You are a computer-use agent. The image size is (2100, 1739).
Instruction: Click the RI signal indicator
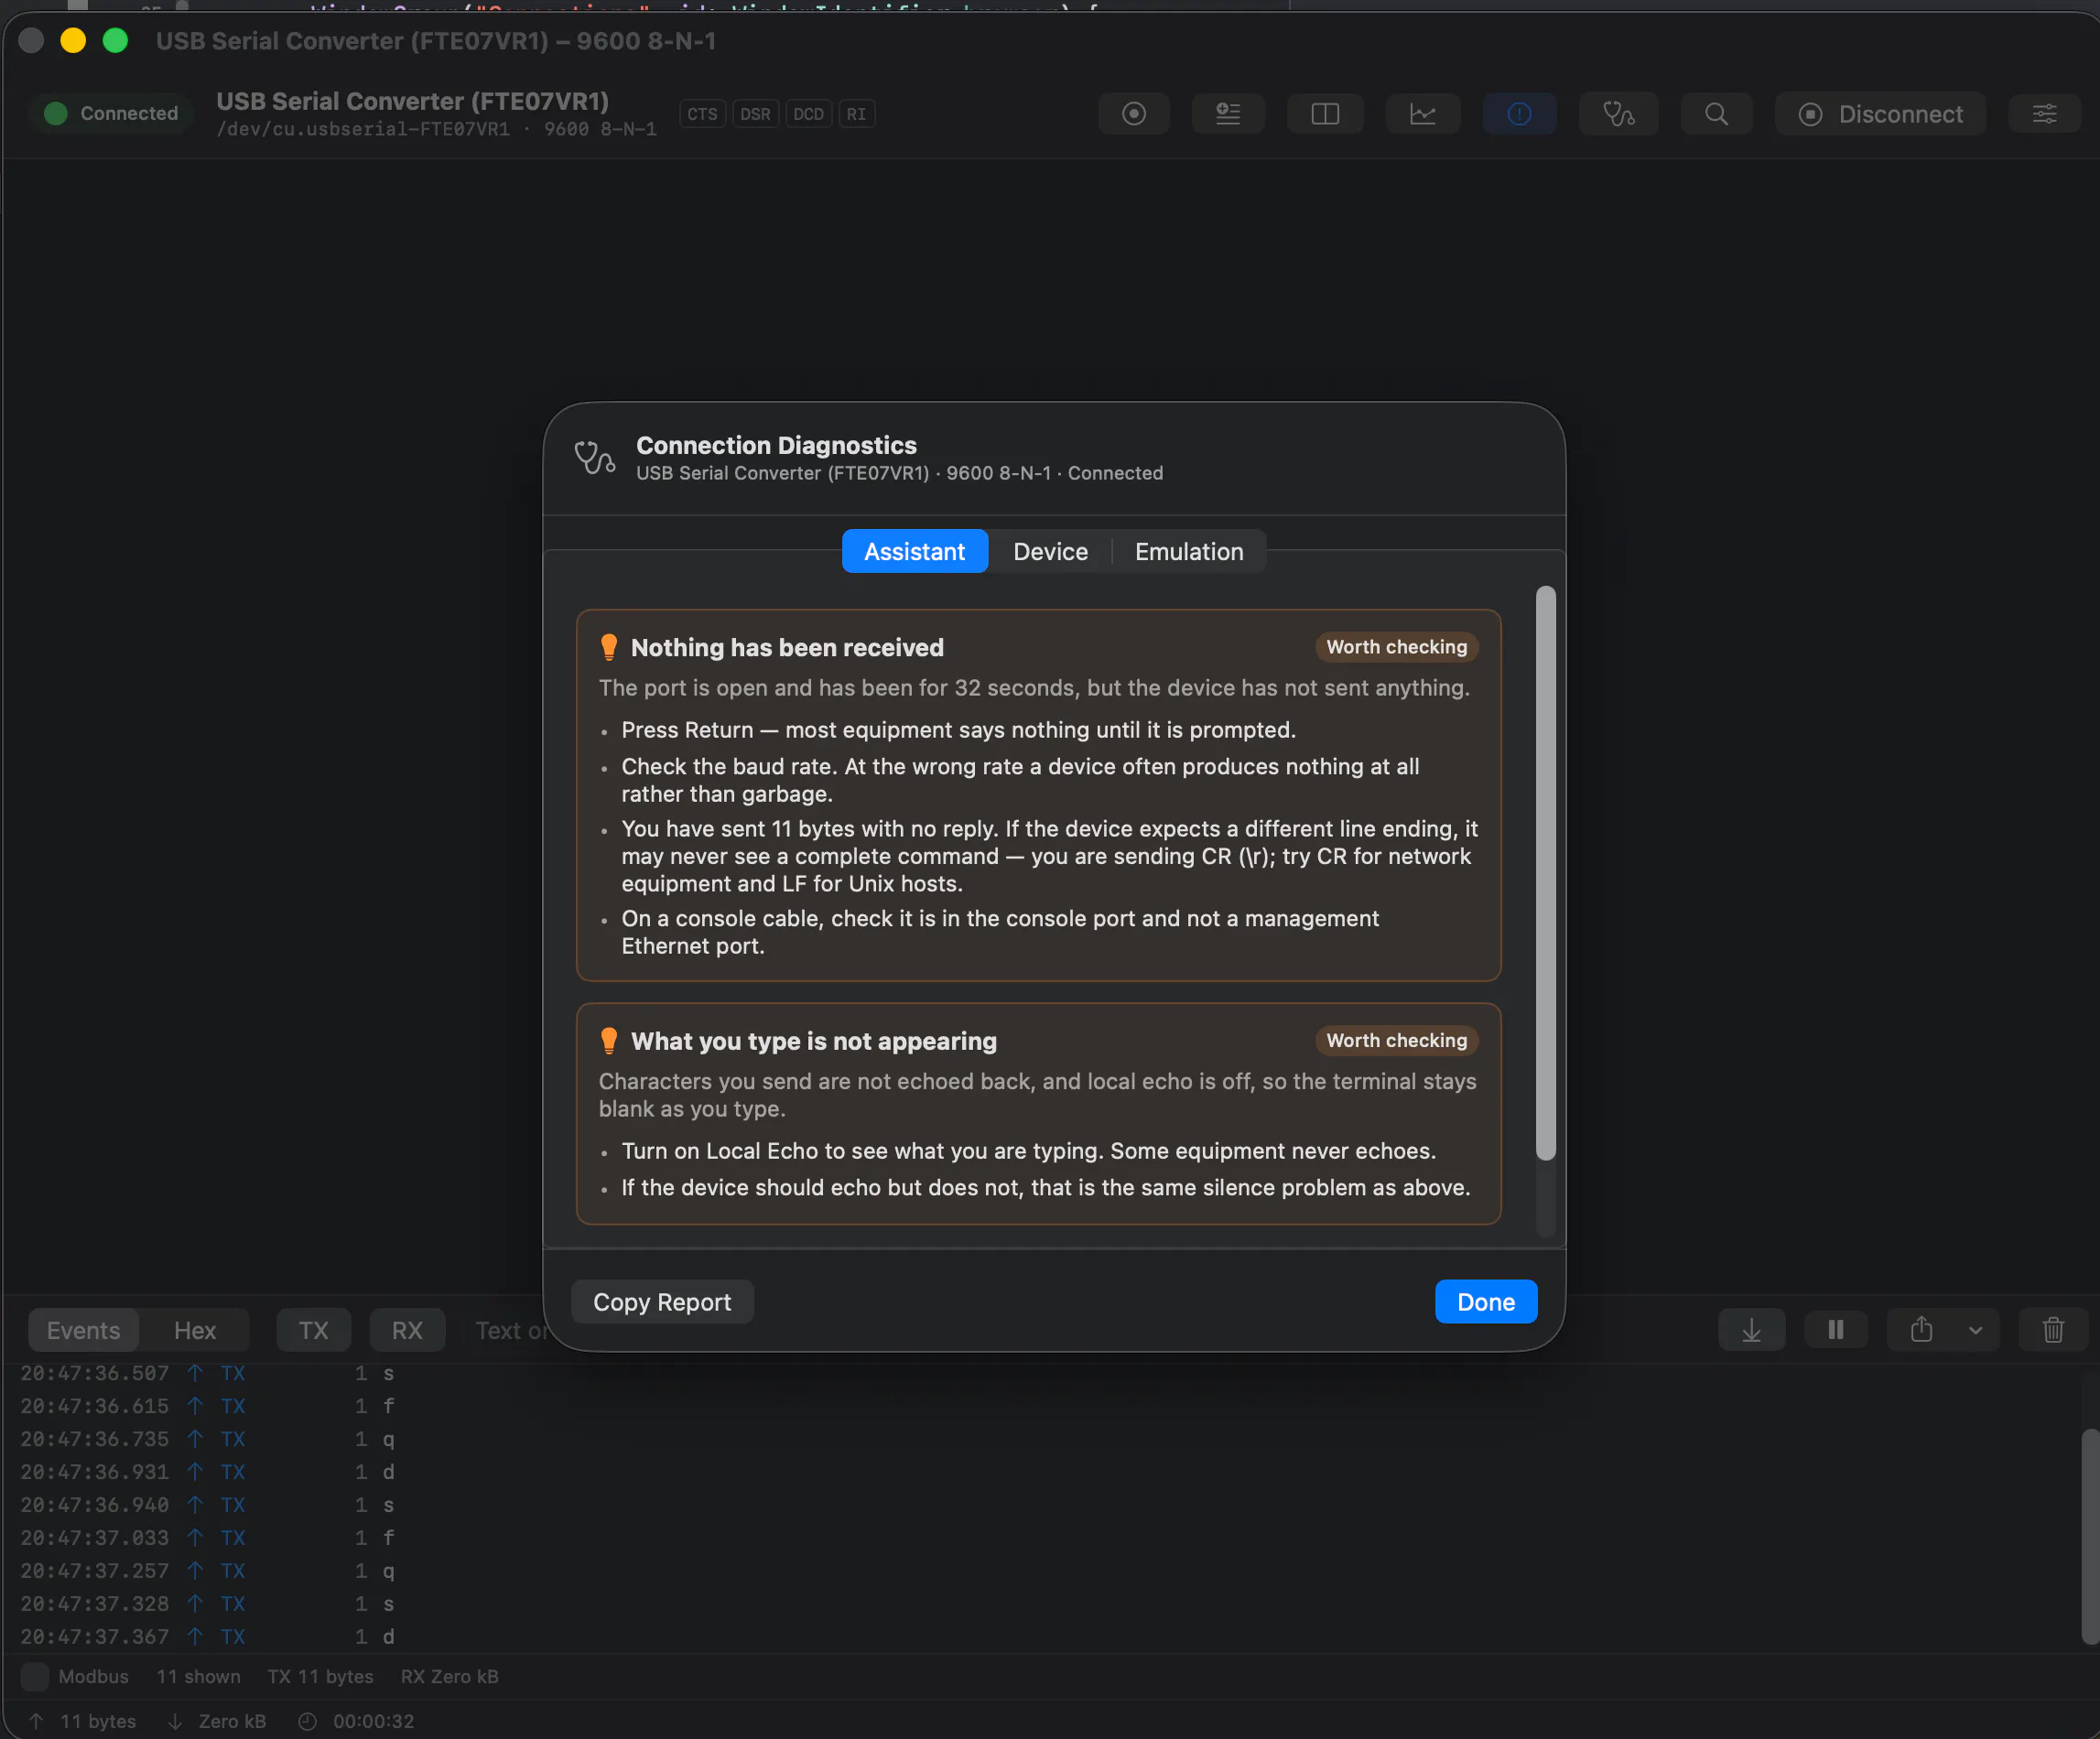click(x=856, y=114)
